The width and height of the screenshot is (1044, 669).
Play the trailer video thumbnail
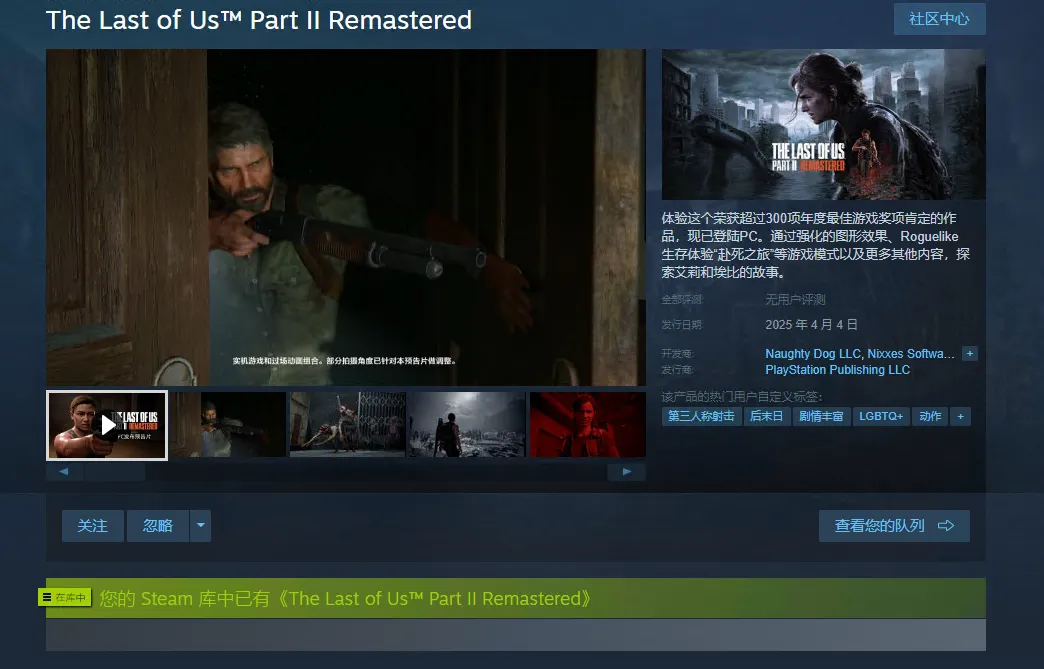(107, 425)
